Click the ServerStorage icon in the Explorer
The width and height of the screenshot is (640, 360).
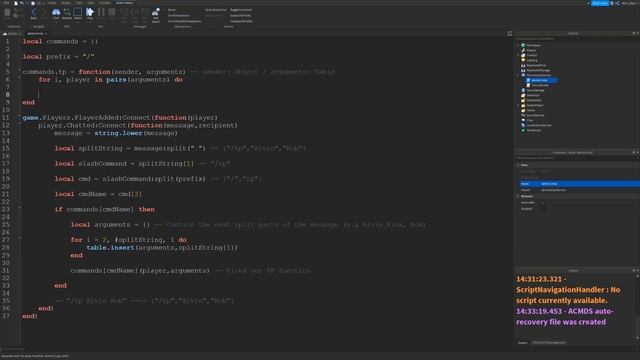pyautogui.click(x=523, y=90)
